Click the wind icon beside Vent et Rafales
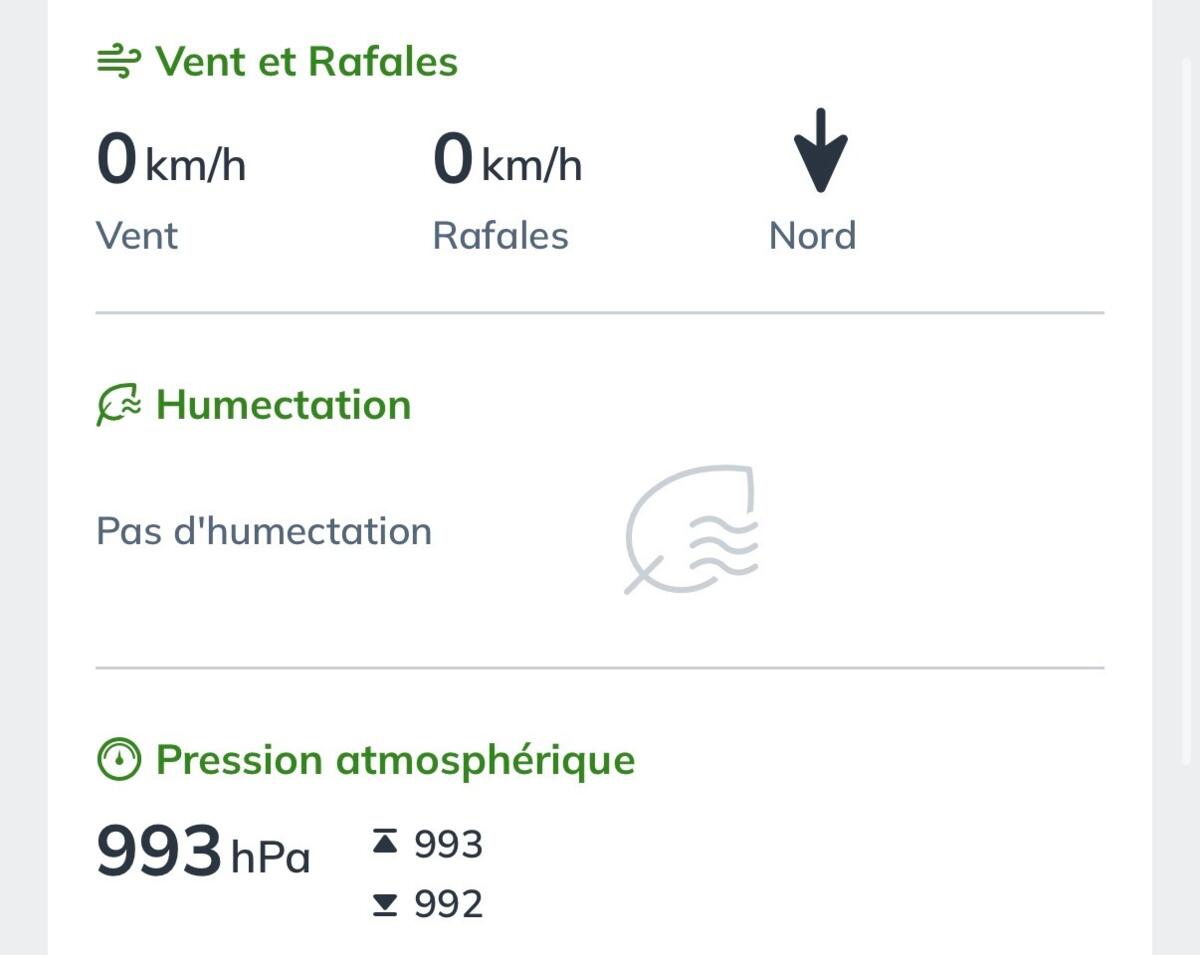This screenshot has width=1200, height=955. point(119,62)
